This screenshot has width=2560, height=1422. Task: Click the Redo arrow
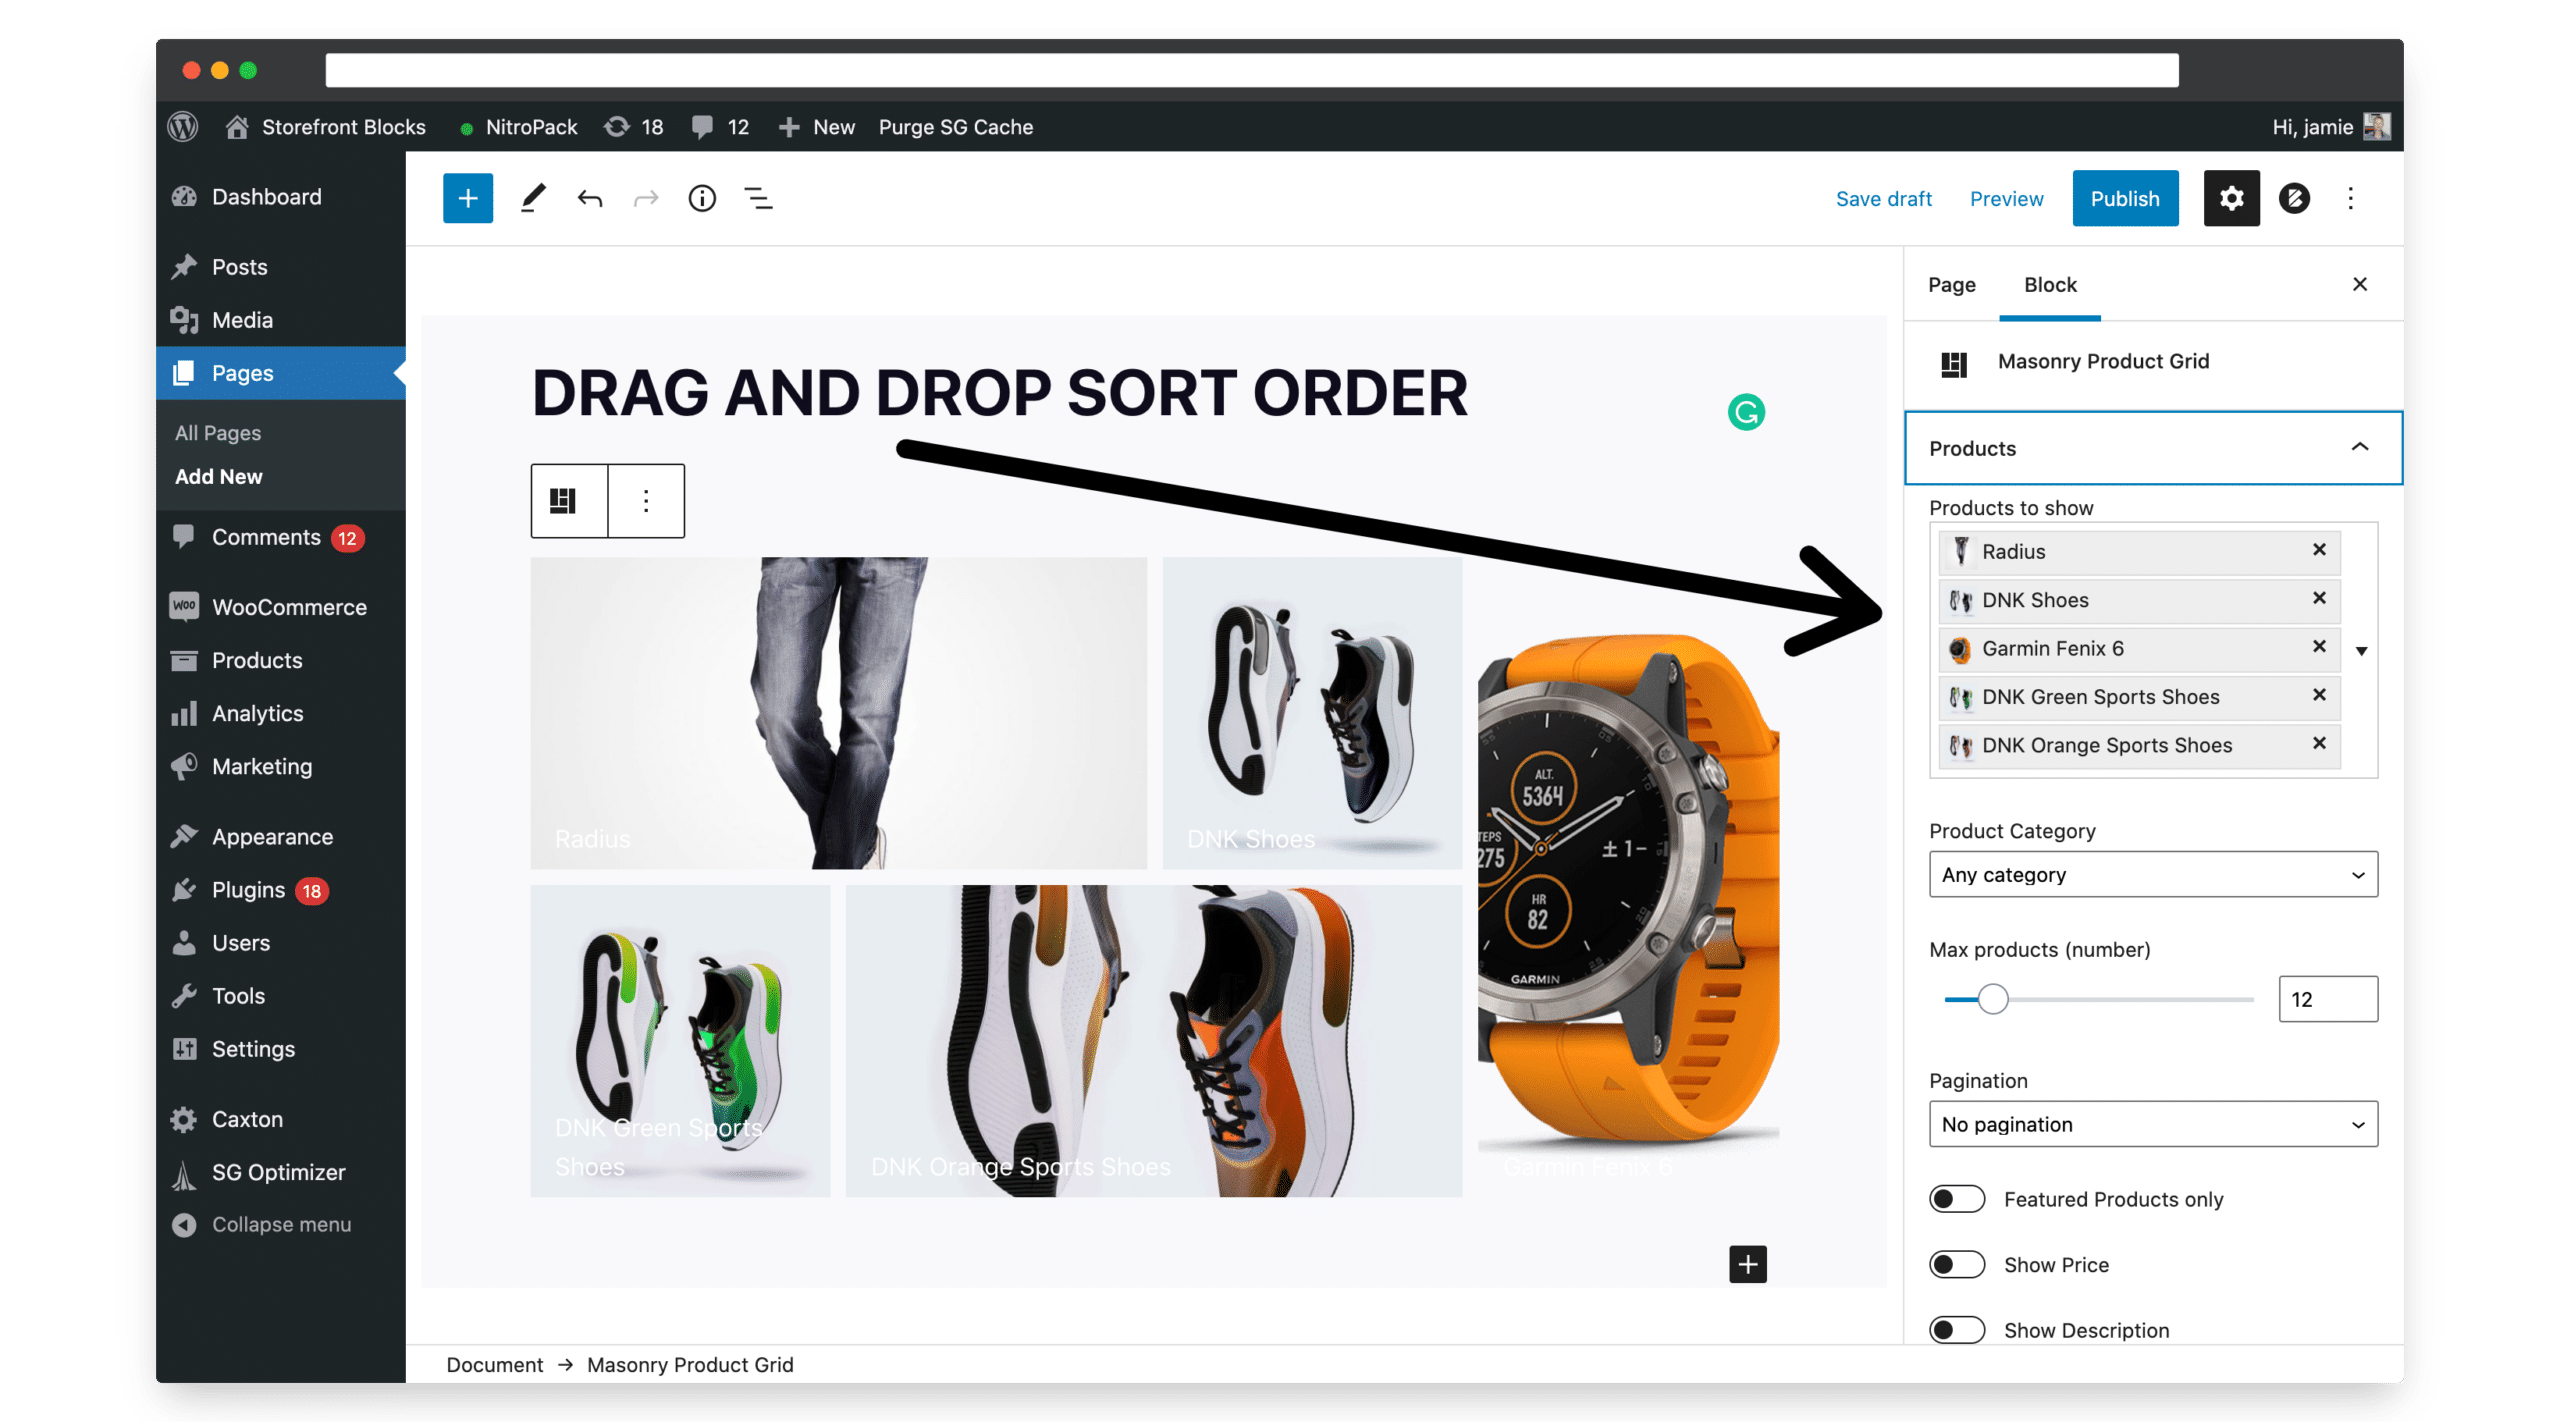[646, 198]
